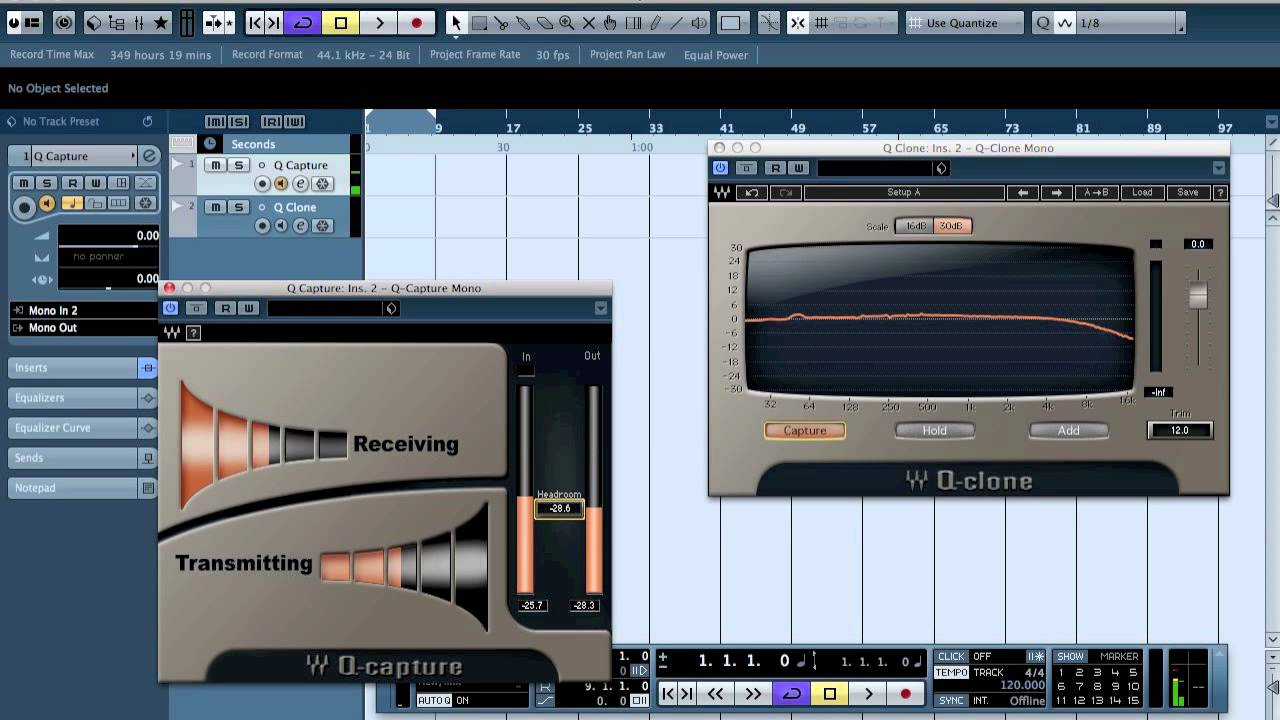Screen dimensions: 1280x720
Task: Click the Headroom value field in Q-Capture
Action: coord(559,508)
